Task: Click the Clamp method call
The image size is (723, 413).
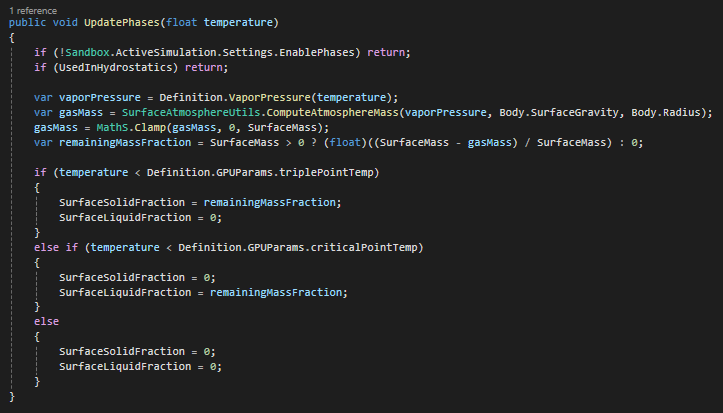Action: pyautogui.click(x=150, y=127)
